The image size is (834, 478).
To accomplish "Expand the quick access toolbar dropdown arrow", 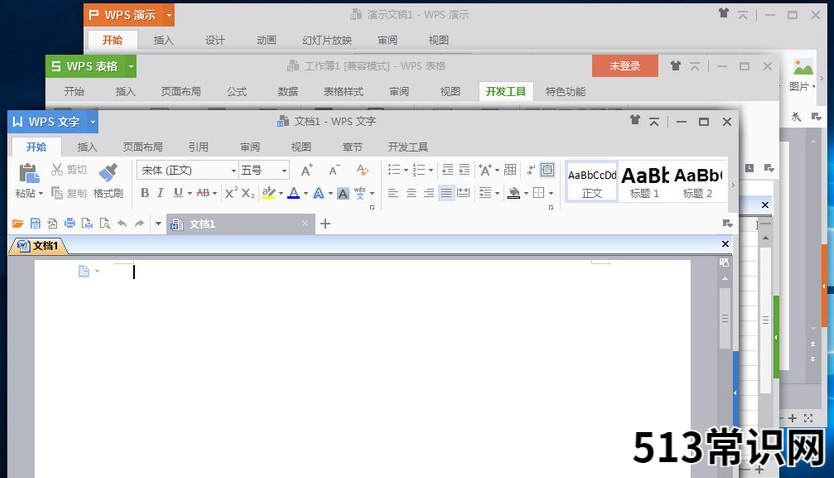I will click(158, 224).
